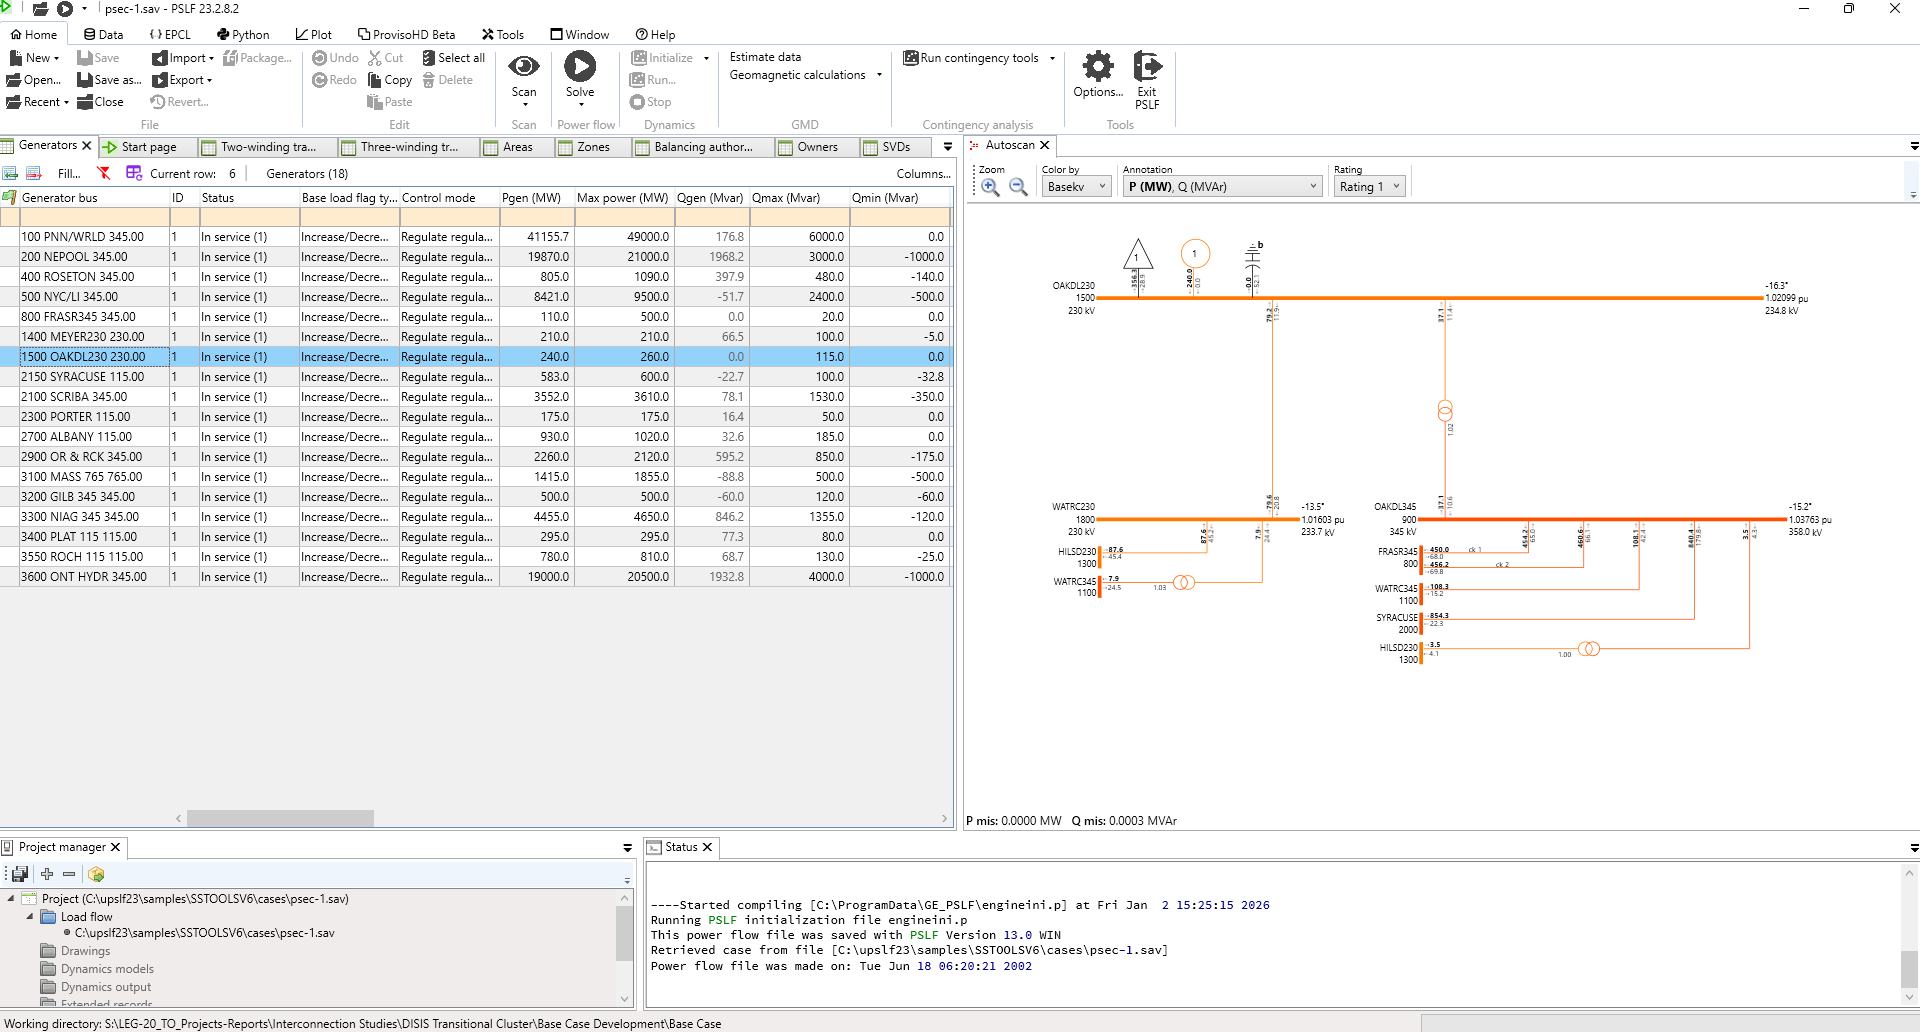Open the Options gear icon
This screenshot has height=1032, width=1920.
(1097, 67)
